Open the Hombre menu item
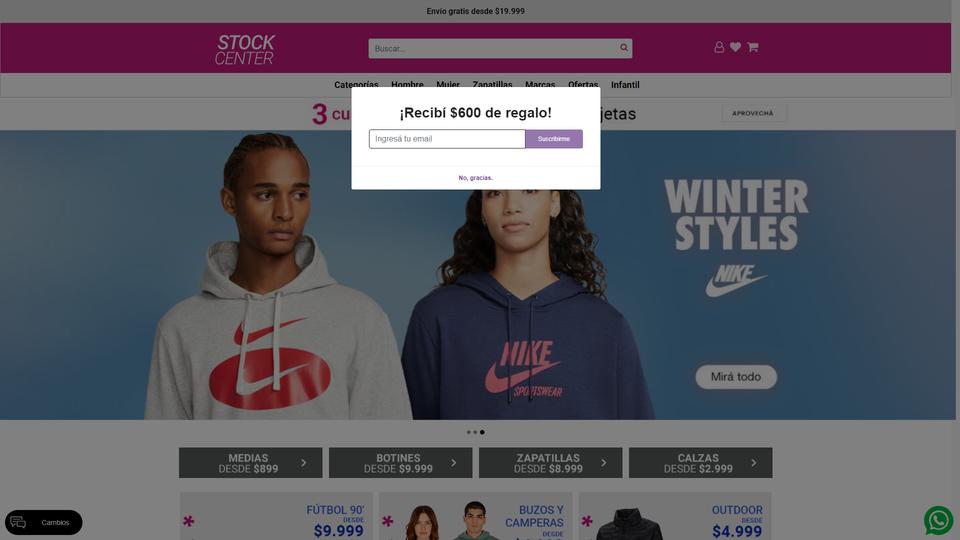The image size is (960, 540). click(x=407, y=85)
